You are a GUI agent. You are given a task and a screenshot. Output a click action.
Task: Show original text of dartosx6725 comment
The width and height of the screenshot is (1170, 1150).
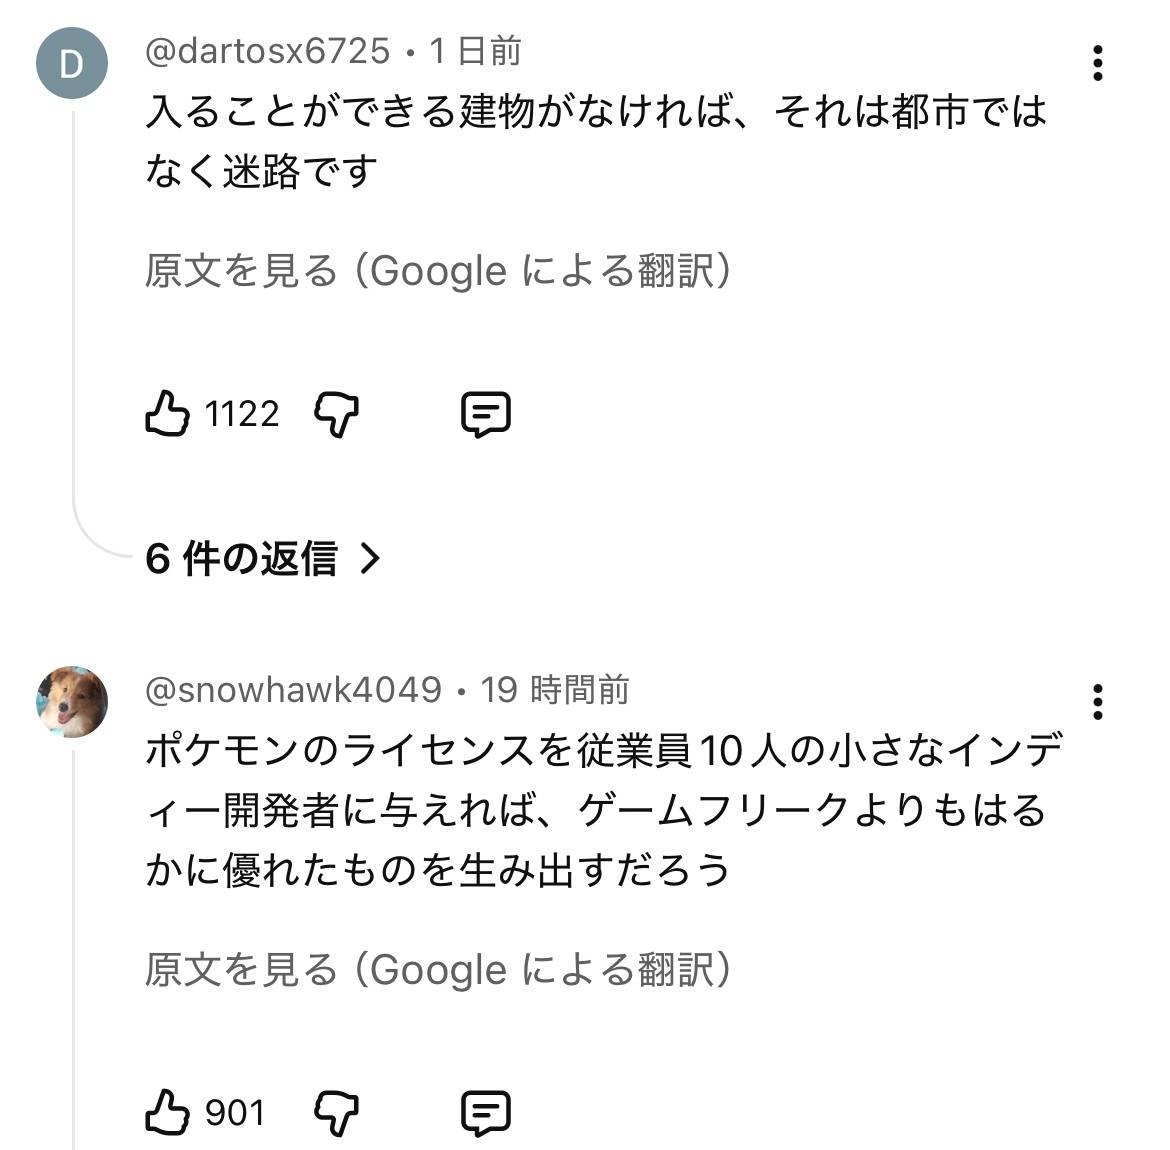click(438, 271)
